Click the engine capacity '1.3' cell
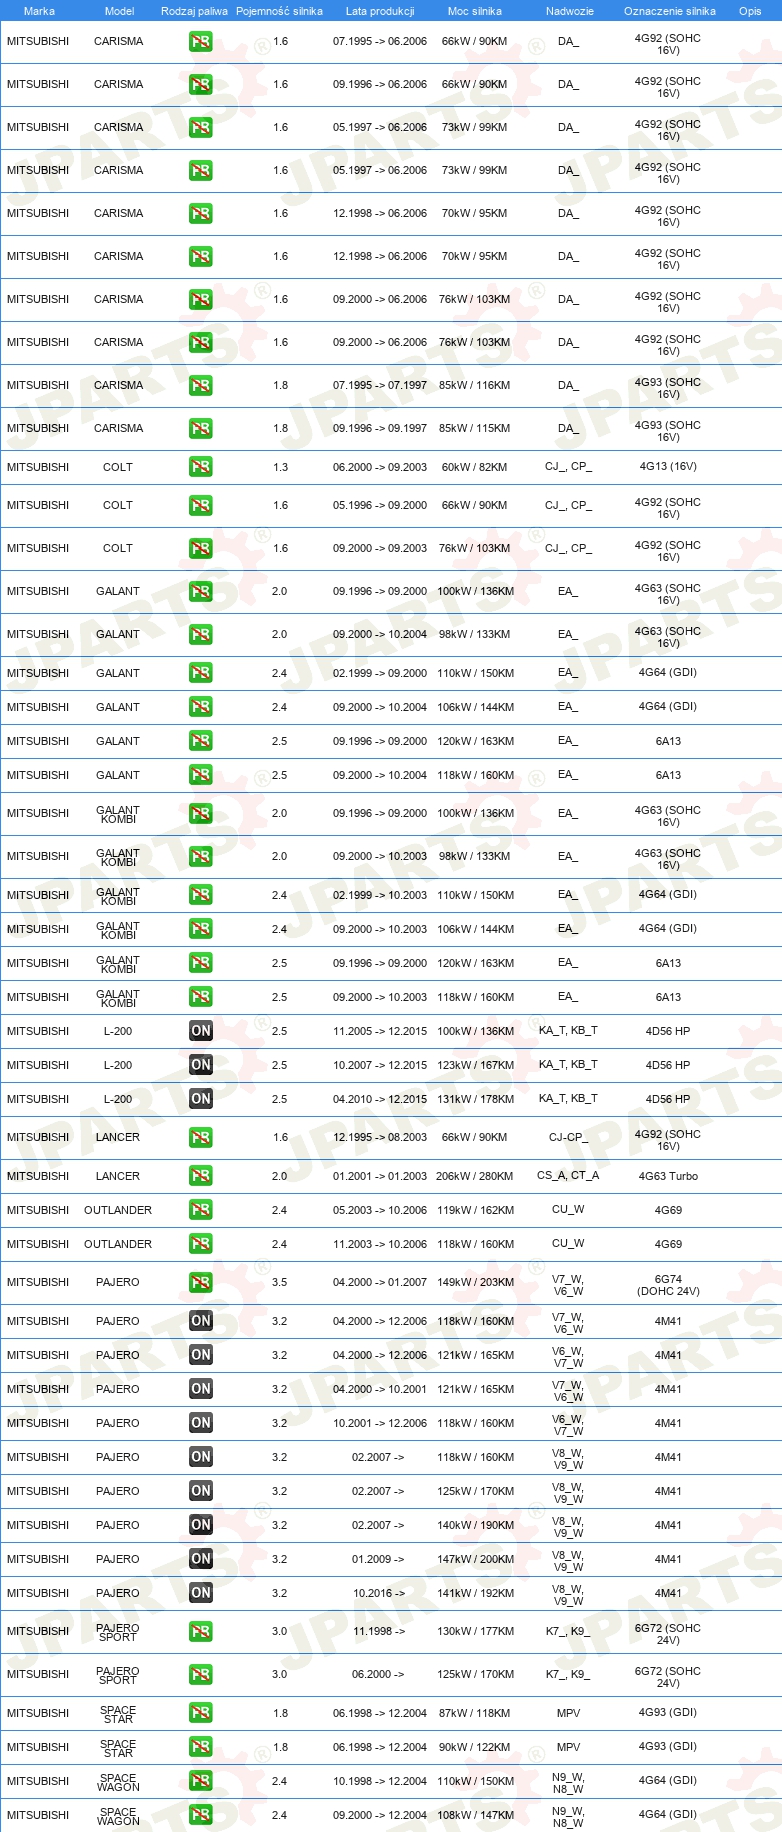The height and width of the screenshot is (1832, 782). 280,467
